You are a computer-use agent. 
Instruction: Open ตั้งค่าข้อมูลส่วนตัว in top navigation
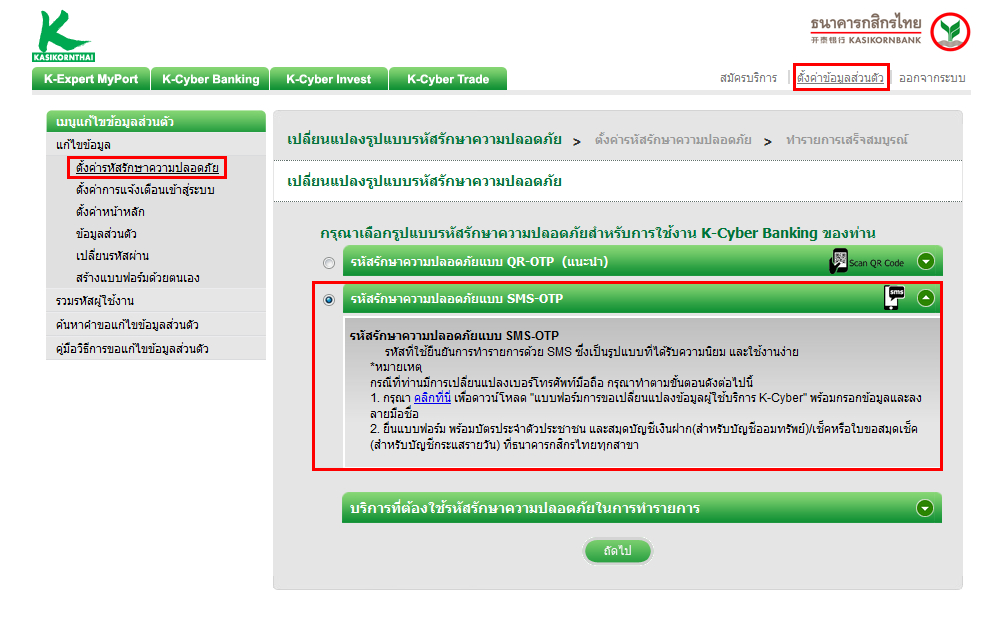pos(840,78)
